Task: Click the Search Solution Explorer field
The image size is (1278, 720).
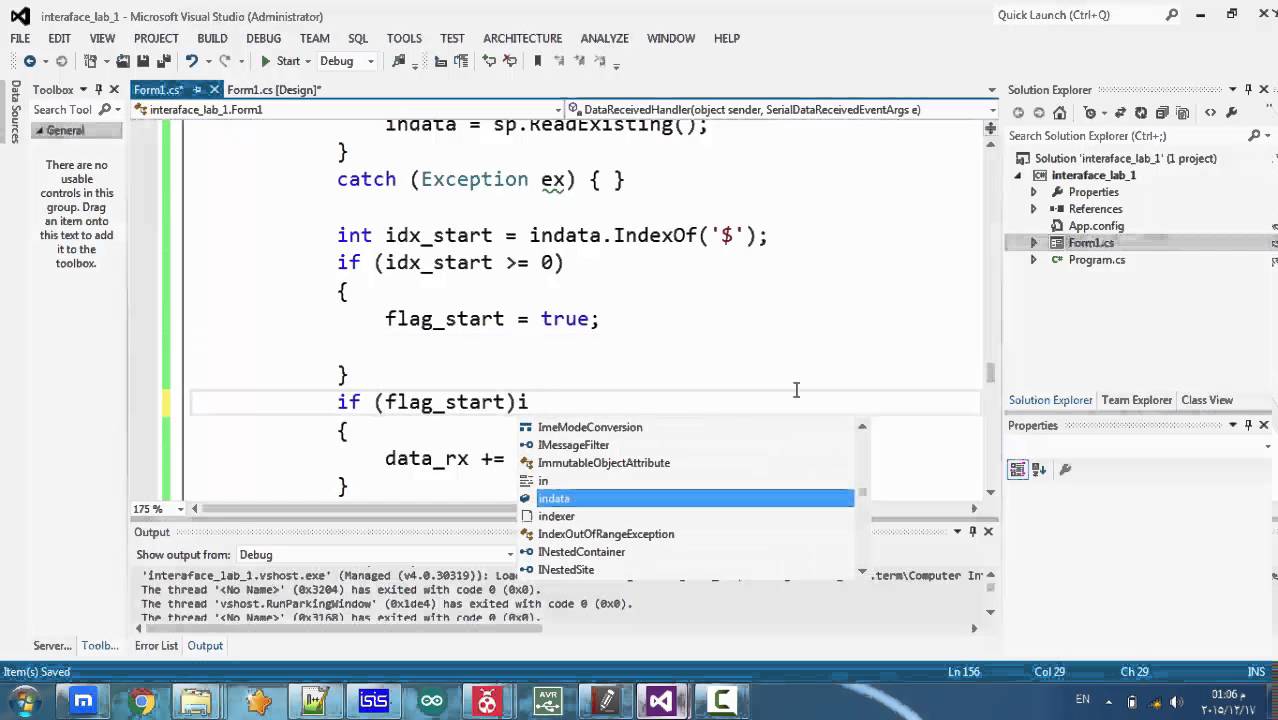Action: (x=1125, y=136)
